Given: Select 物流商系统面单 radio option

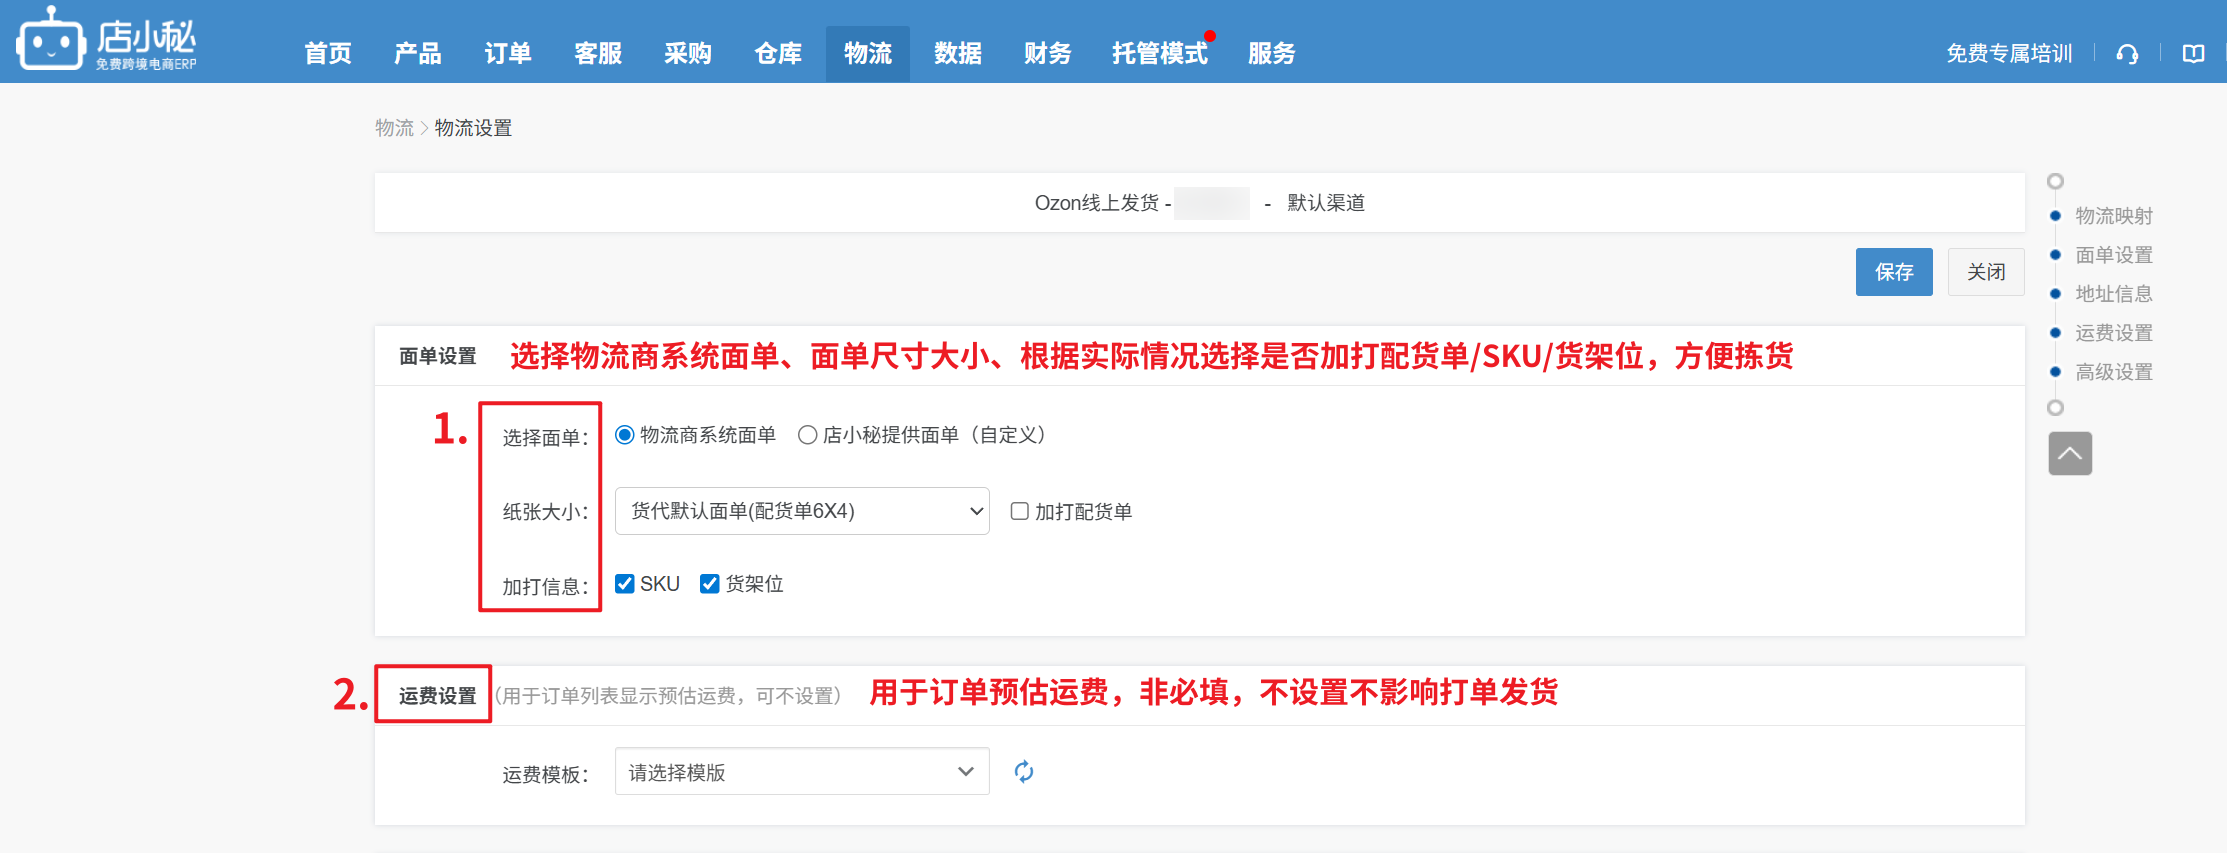Looking at the screenshot, I should pos(625,435).
